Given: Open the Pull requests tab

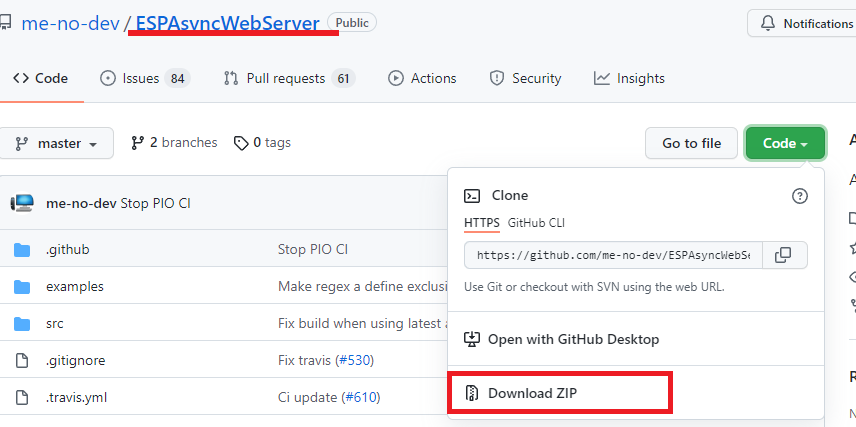Looking at the screenshot, I should (289, 79).
